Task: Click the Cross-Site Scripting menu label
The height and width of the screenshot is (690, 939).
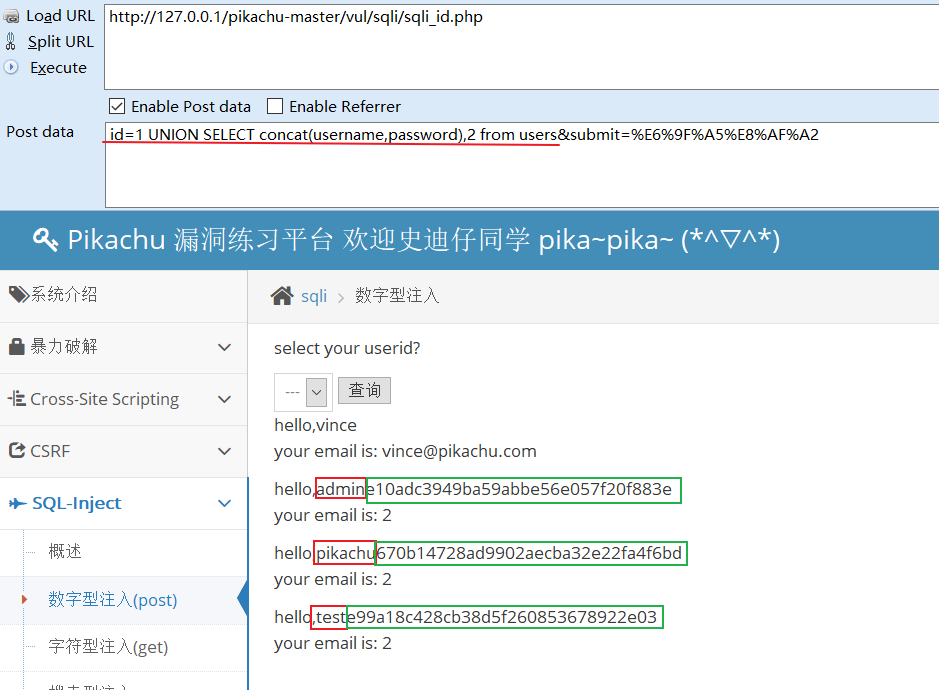Action: tap(105, 400)
